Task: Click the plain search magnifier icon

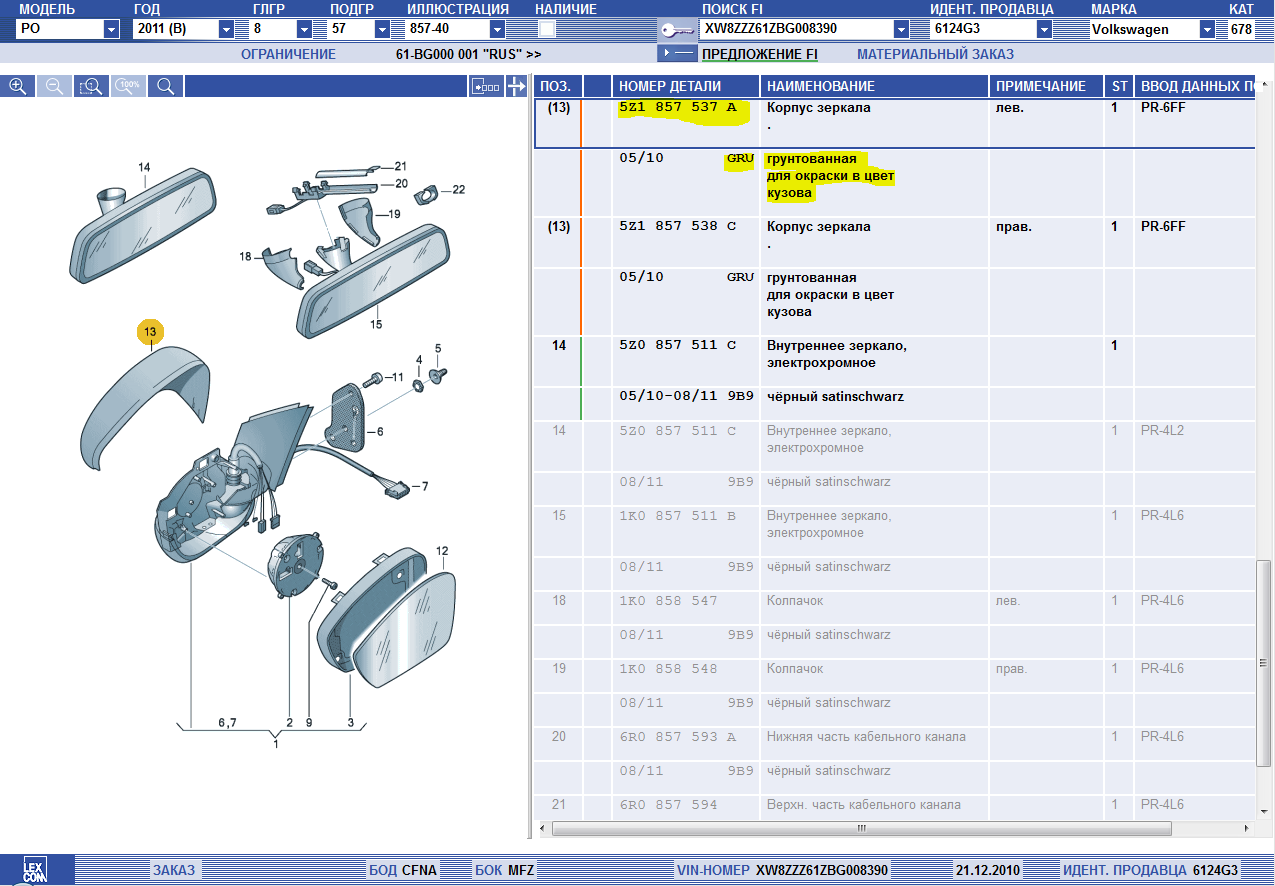Action: 165,87
